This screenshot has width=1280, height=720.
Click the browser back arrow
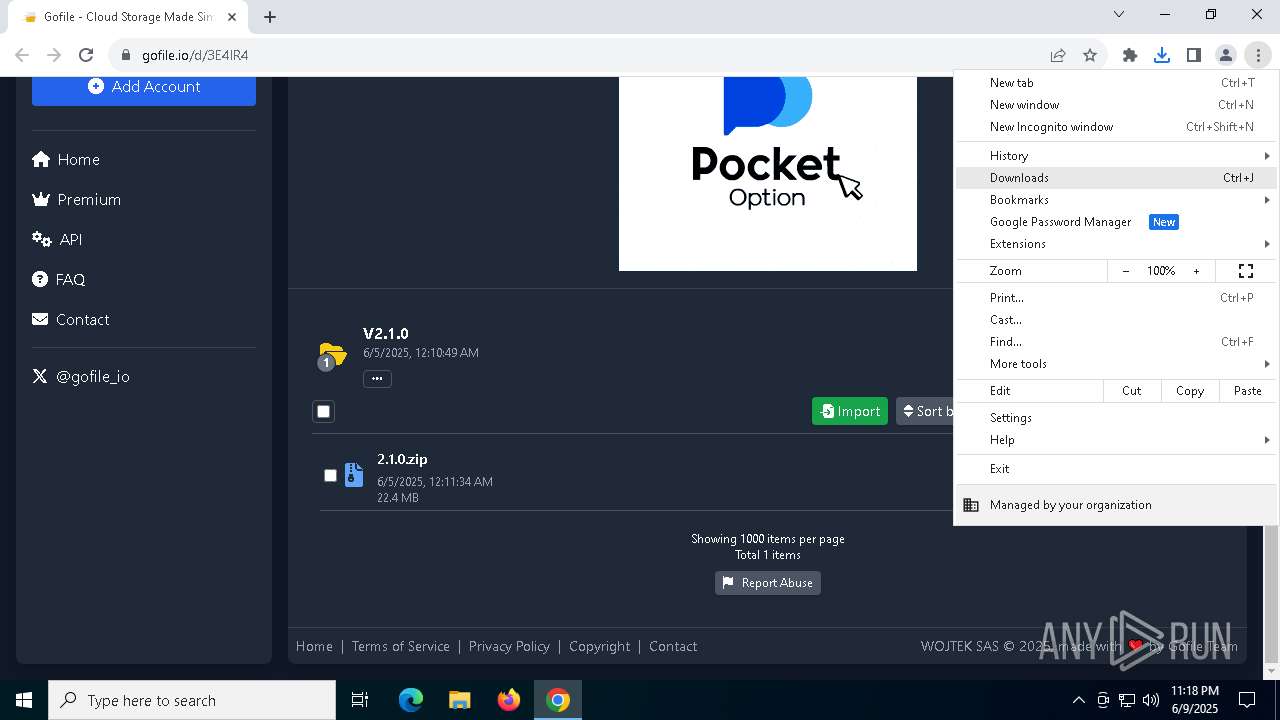coord(22,55)
